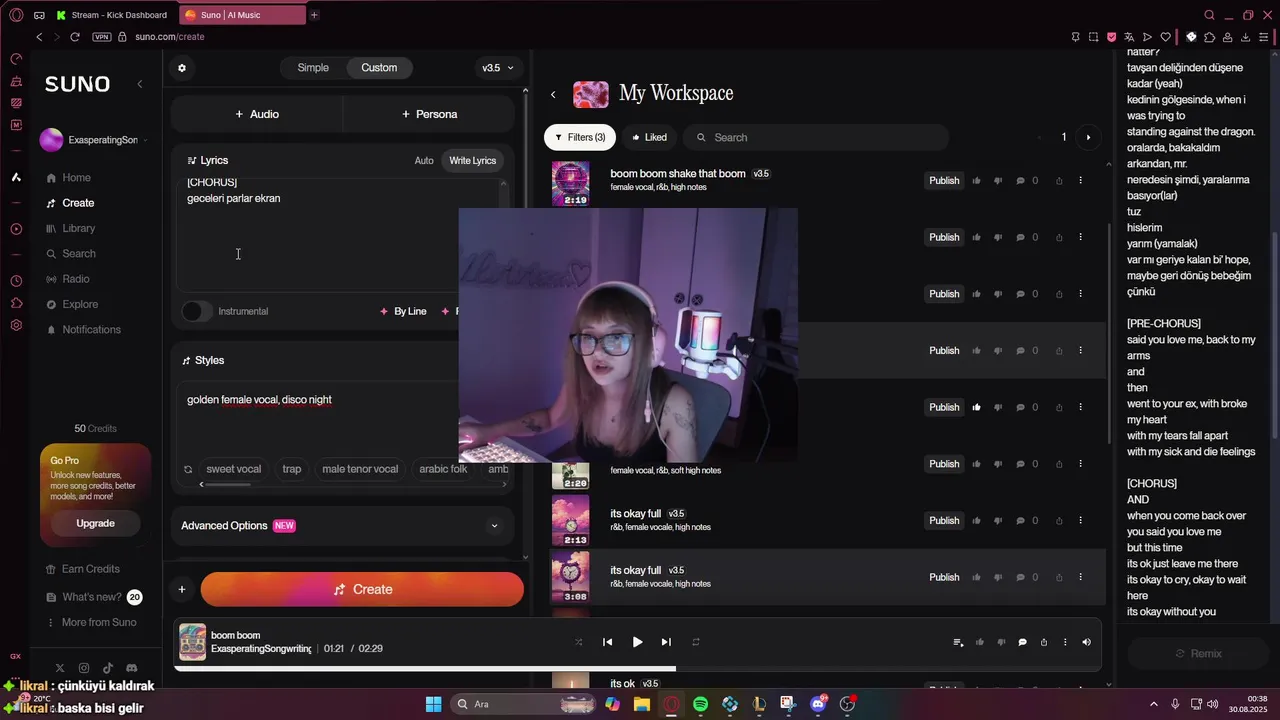
Task: Click the + Audio button
Action: pos(257,114)
